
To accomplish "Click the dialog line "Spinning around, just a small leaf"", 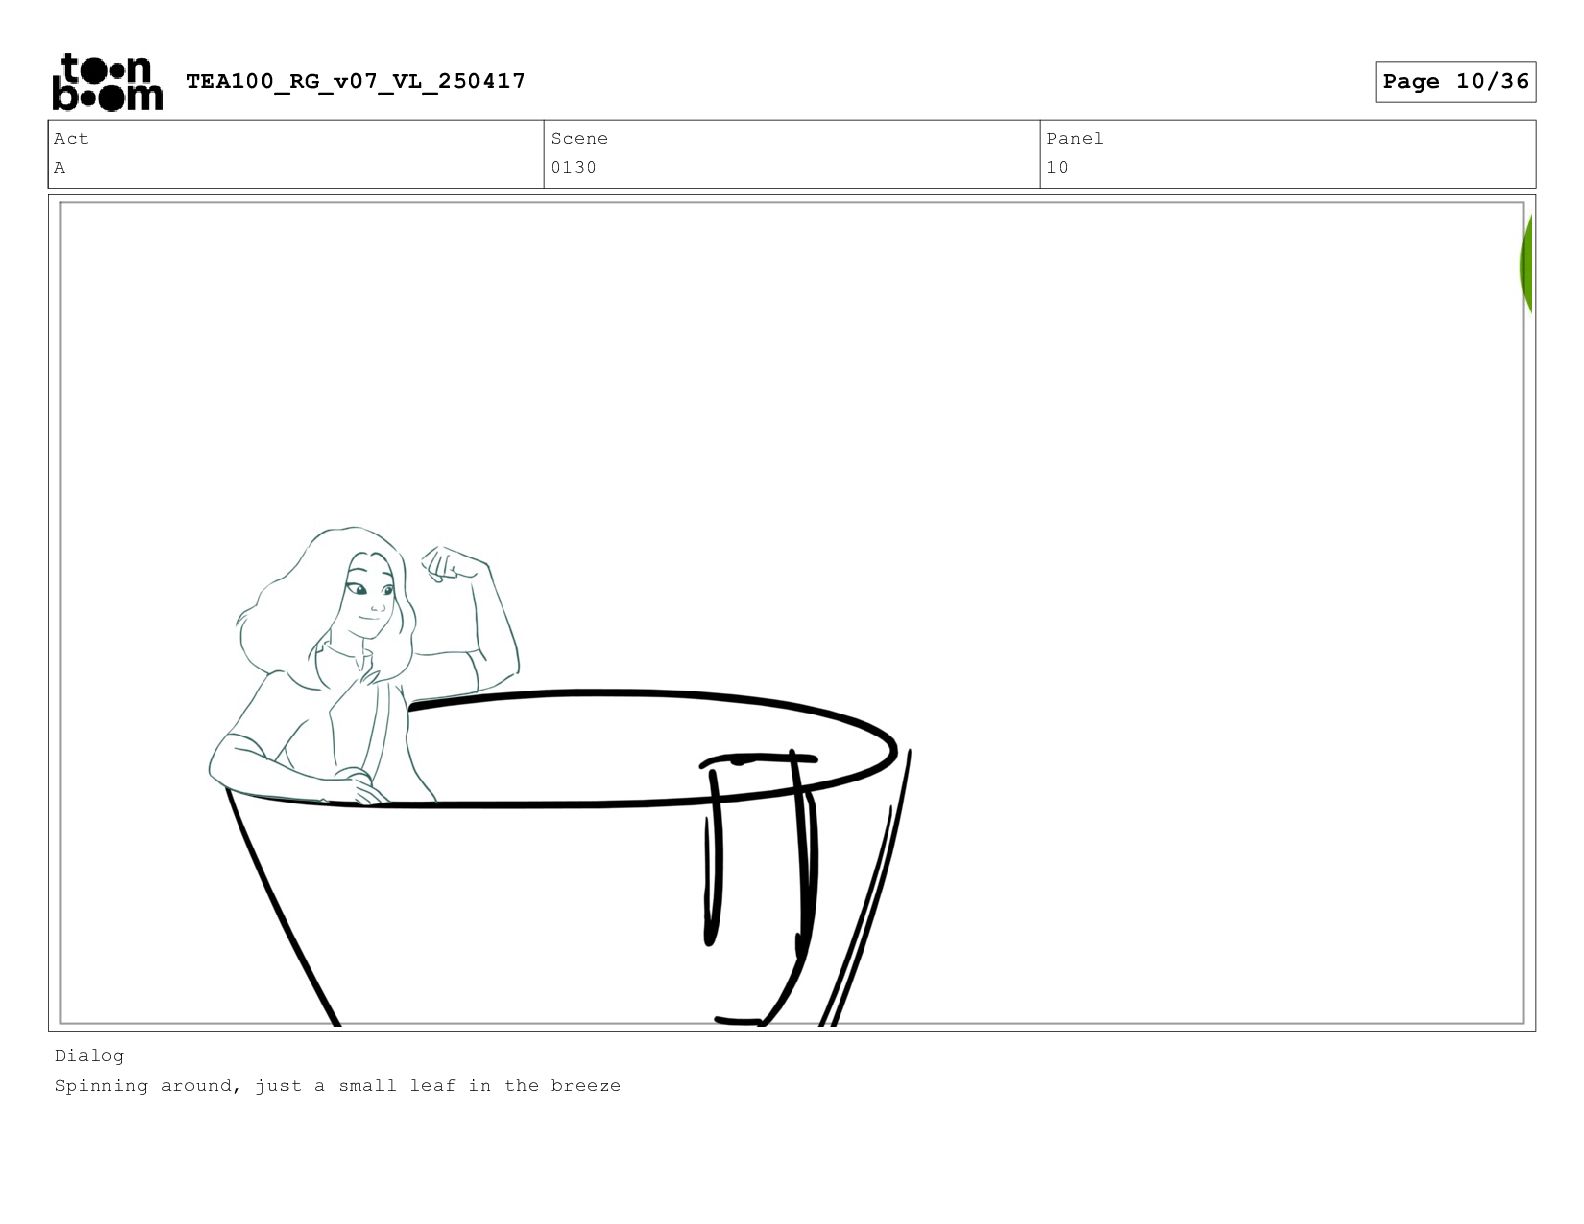I will (257, 1086).
